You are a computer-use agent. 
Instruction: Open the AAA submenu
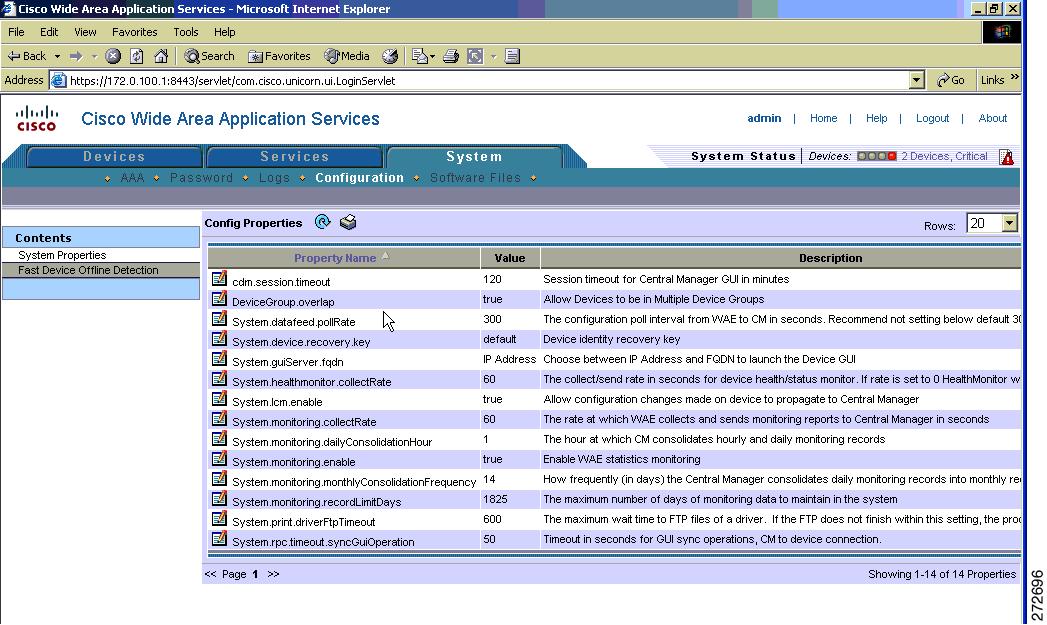(132, 178)
